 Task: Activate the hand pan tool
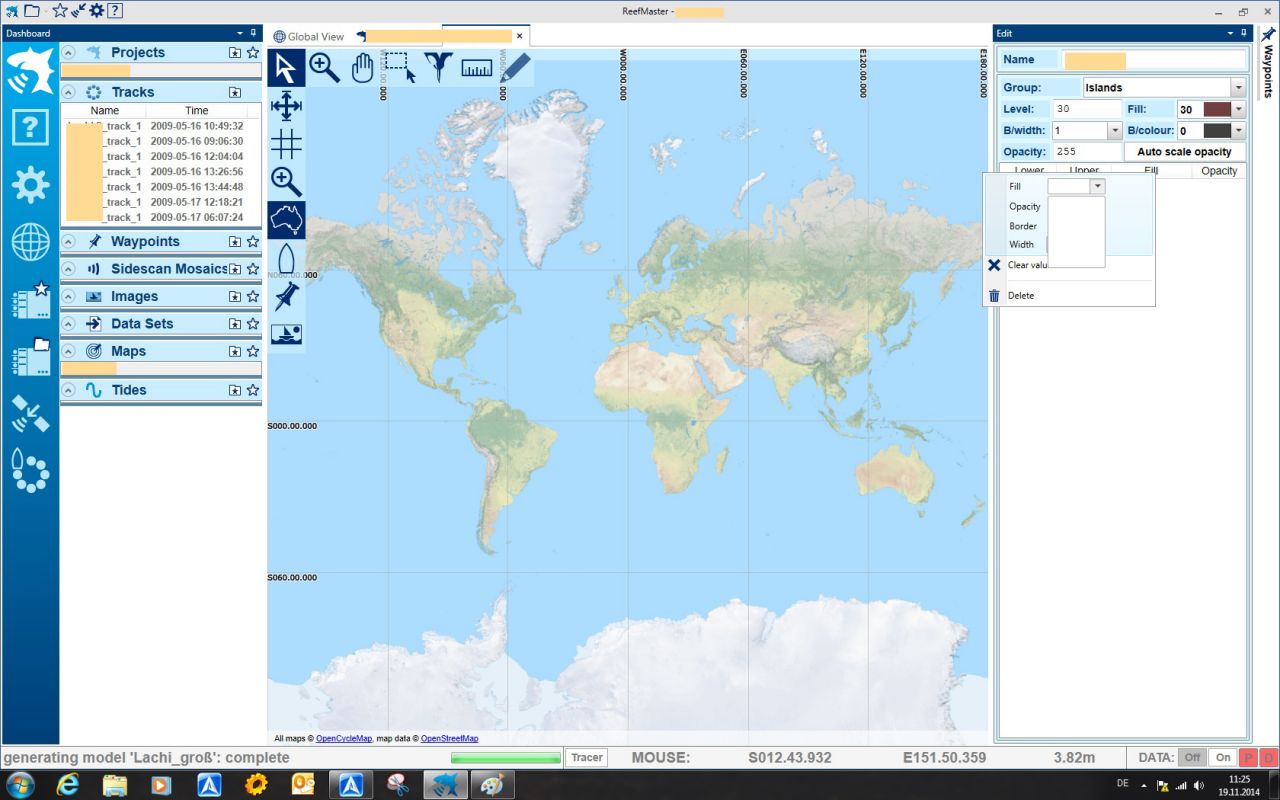pyautogui.click(x=362, y=68)
